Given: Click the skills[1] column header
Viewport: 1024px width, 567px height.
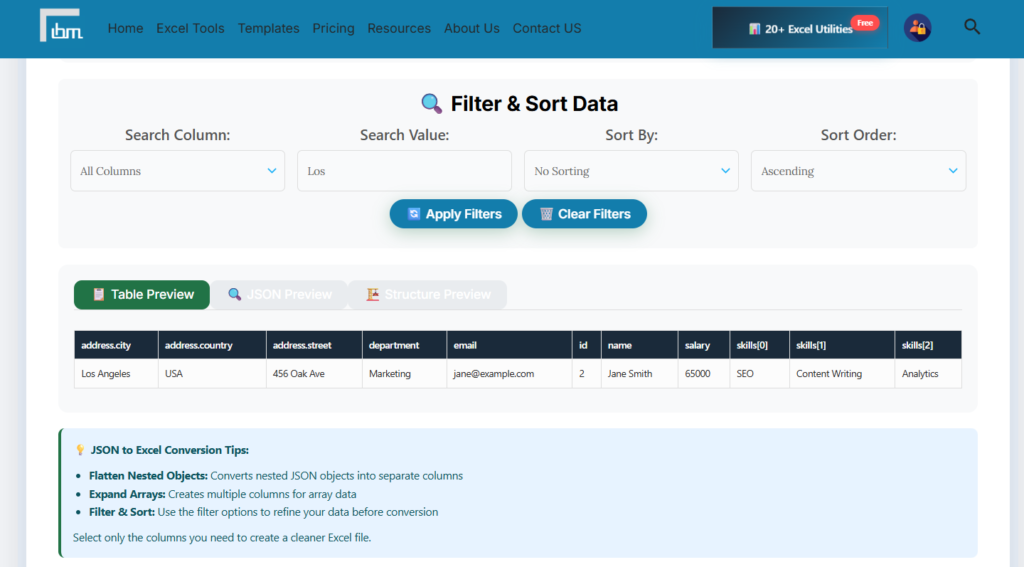Looking at the screenshot, I should tap(842, 345).
